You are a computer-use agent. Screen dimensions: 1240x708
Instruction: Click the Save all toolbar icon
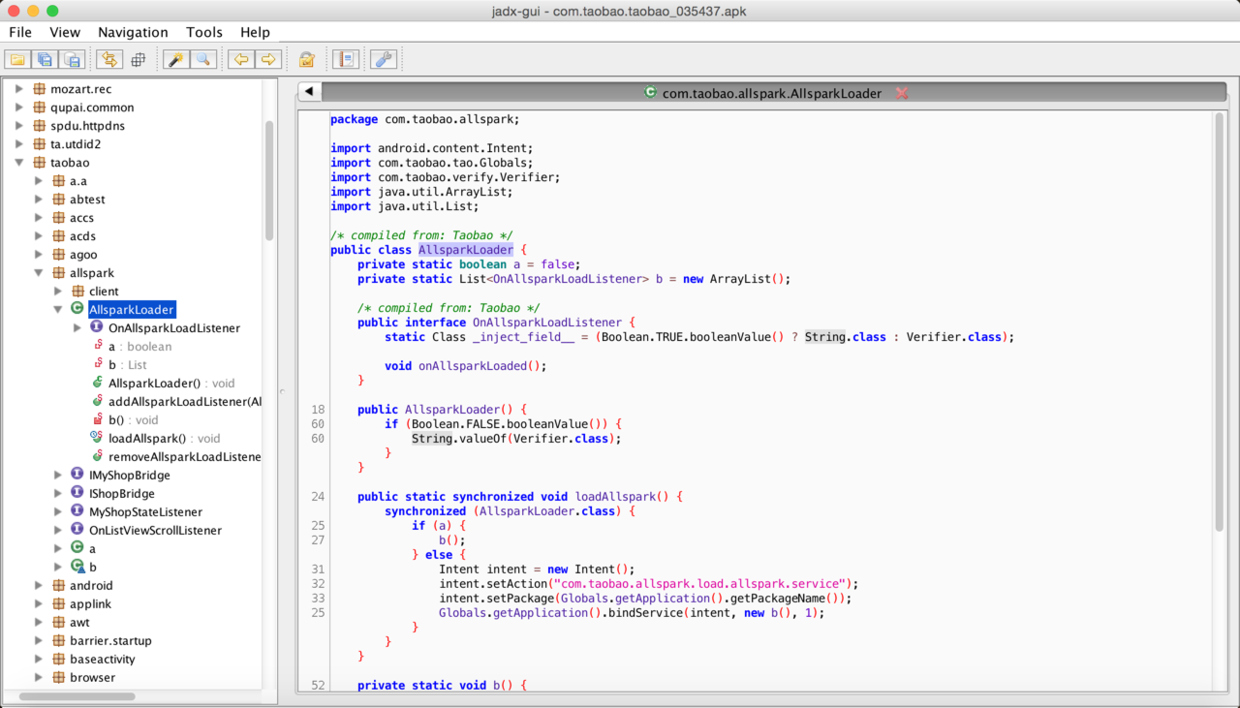pos(45,60)
